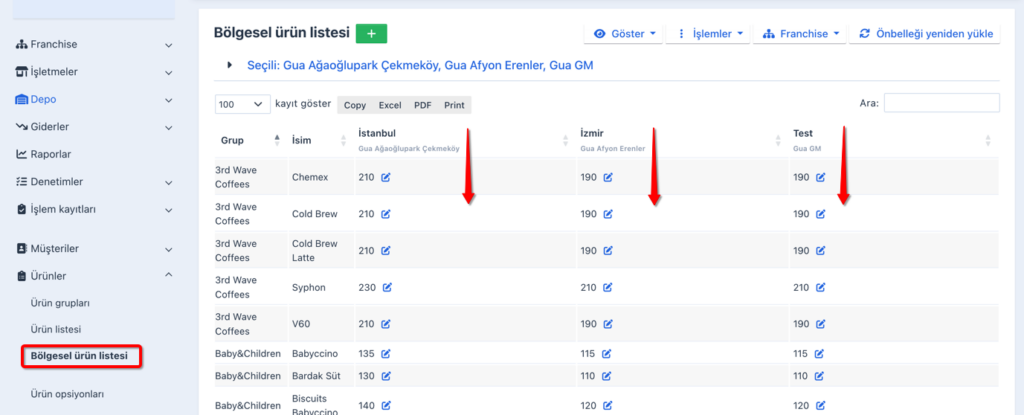Click the green plus add button
Screen dimensions: 1024x415
click(371, 34)
